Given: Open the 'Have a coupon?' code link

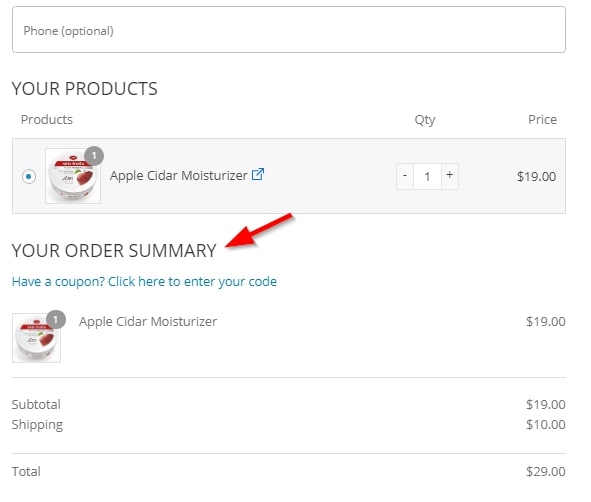Looking at the screenshot, I should 144,282.
